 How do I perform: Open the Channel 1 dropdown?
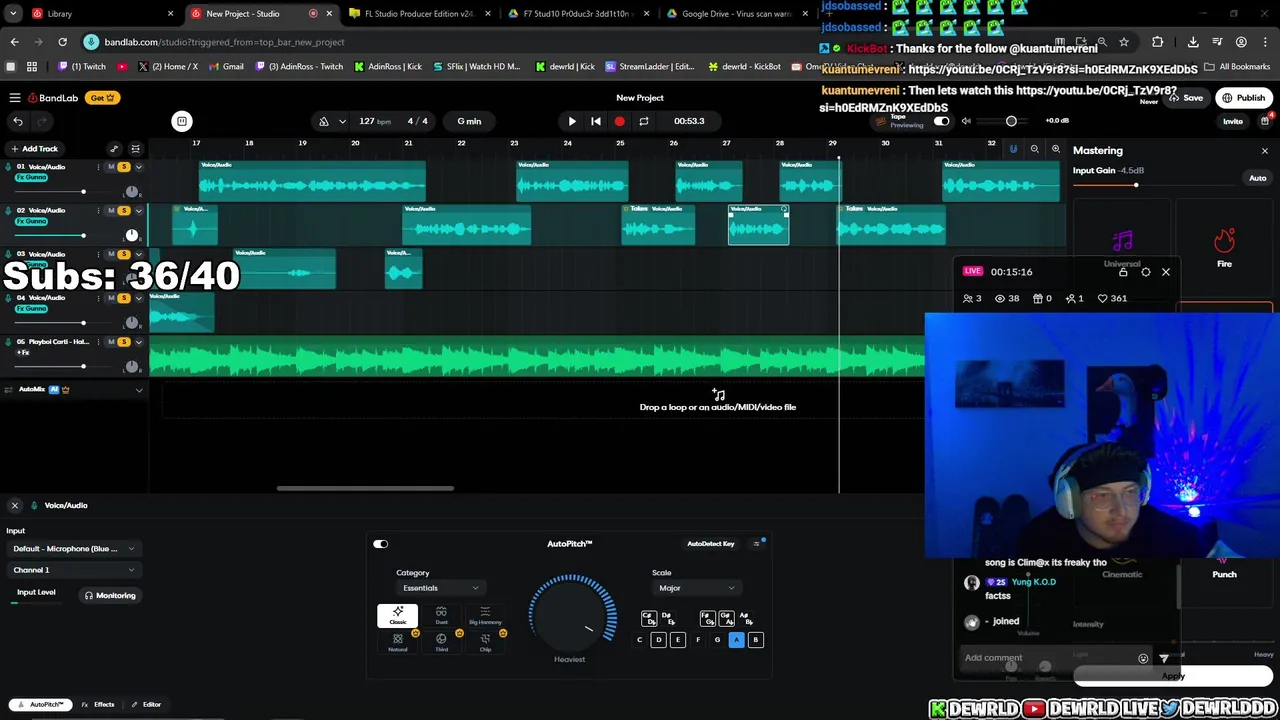pyautogui.click(x=74, y=570)
